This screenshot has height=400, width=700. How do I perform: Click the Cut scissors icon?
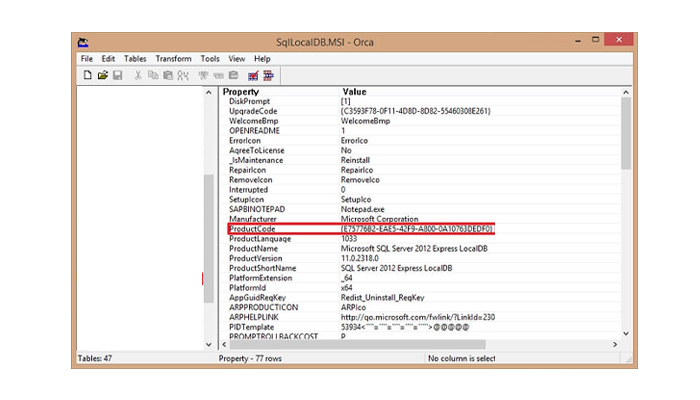pos(138,75)
